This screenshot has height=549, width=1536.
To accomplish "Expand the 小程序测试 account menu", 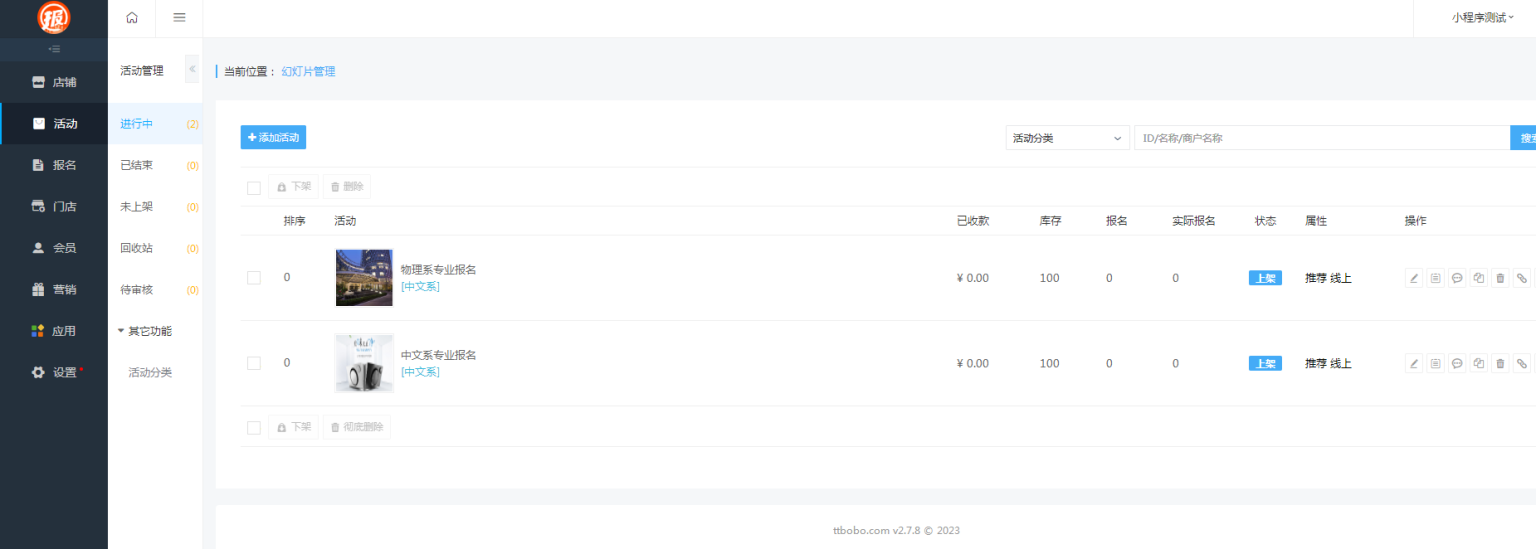I will 1483,18.
